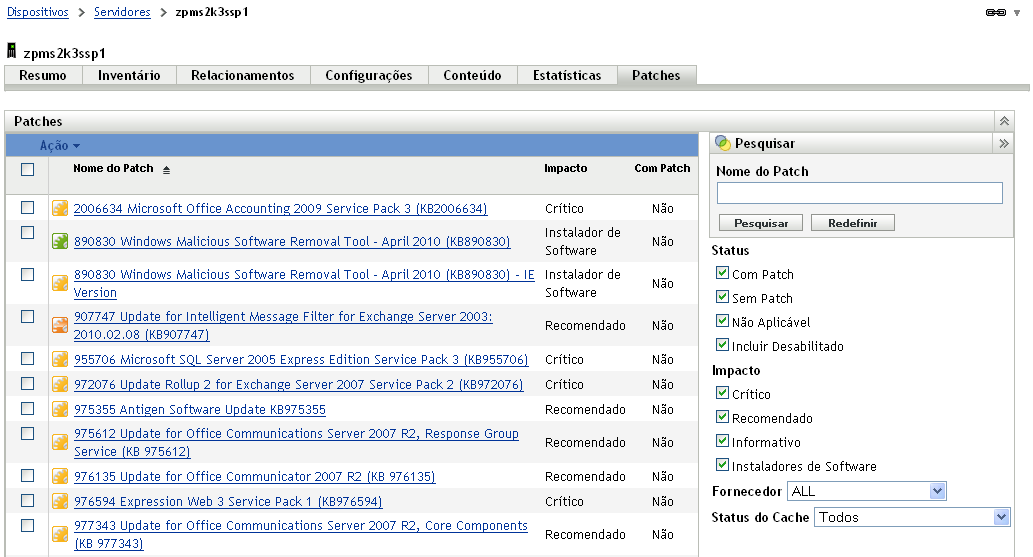Select the Patches tab
The width and height of the screenshot is (1033, 557).
(656, 75)
